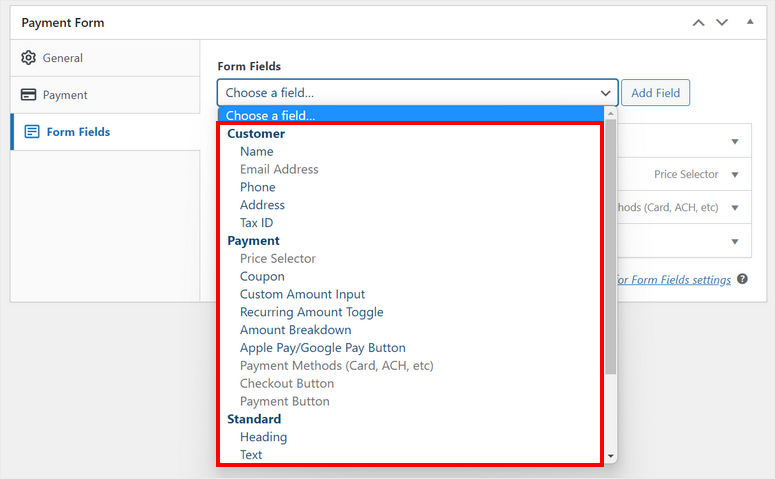Open the Payment tab
The height and width of the screenshot is (479, 775).
65,95
